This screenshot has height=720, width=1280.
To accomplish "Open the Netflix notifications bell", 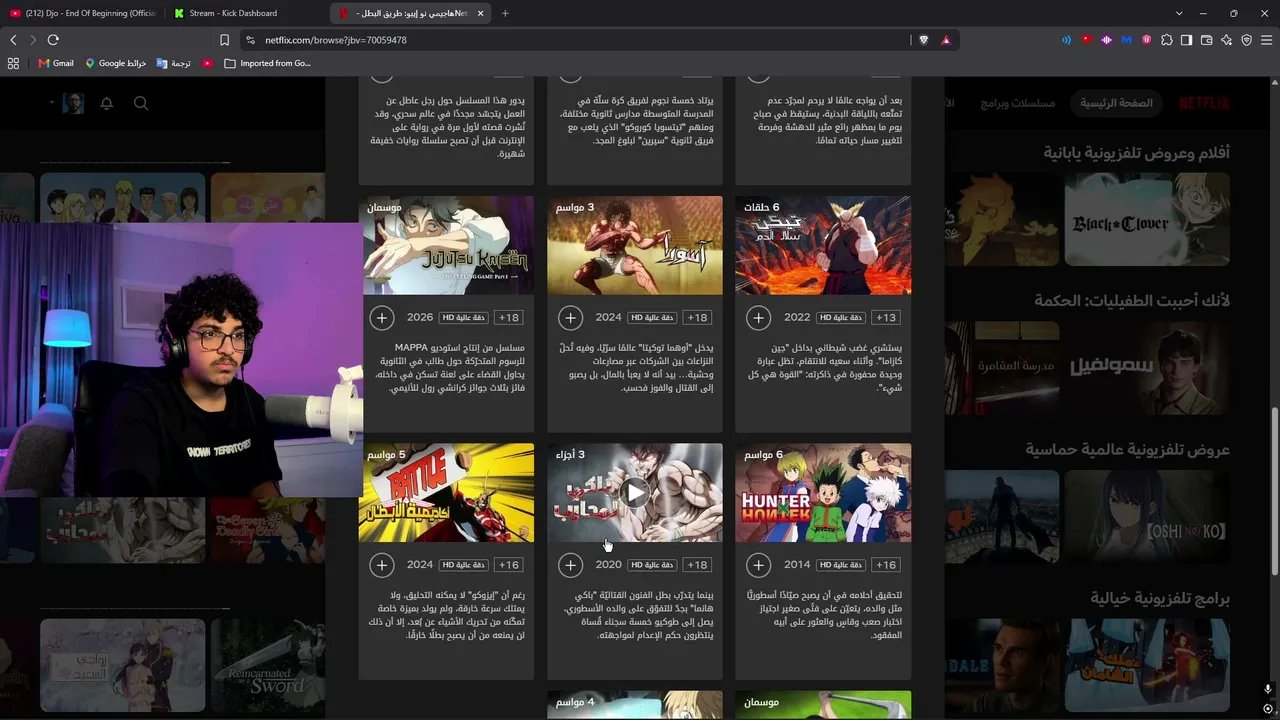I will click(x=107, y=103).
